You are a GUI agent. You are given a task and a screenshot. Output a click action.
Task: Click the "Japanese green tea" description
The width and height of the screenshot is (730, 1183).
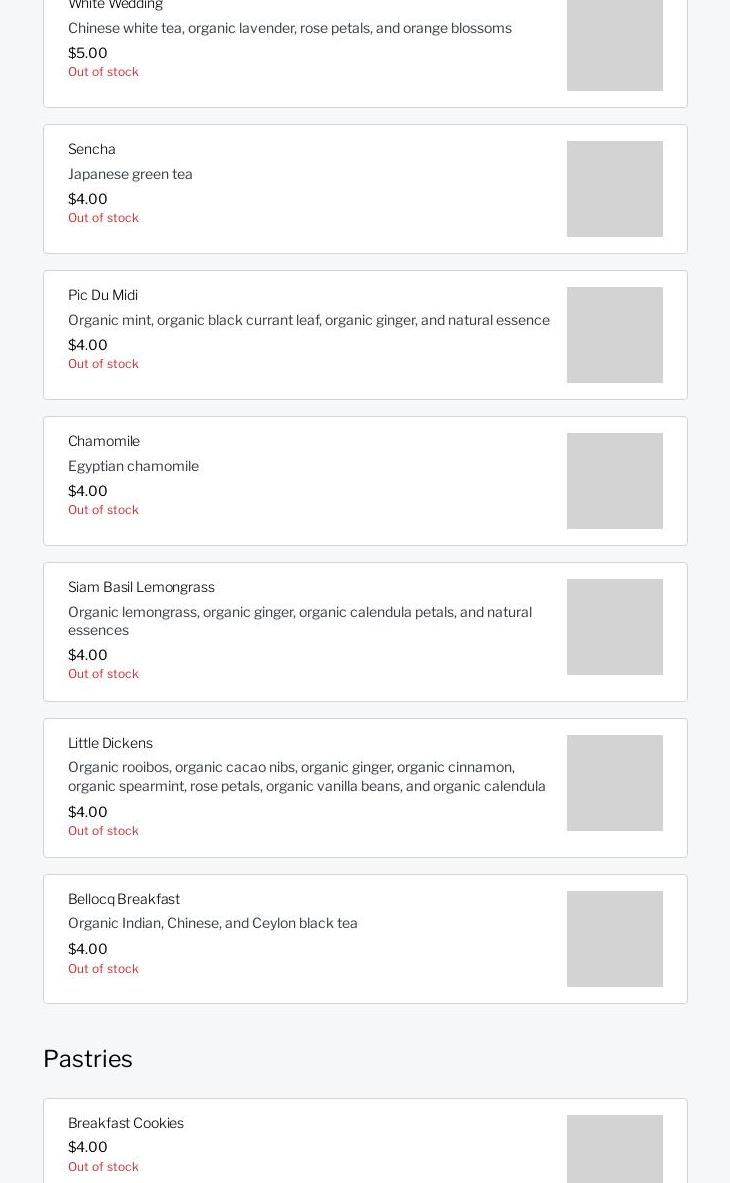tap(130, 174)
